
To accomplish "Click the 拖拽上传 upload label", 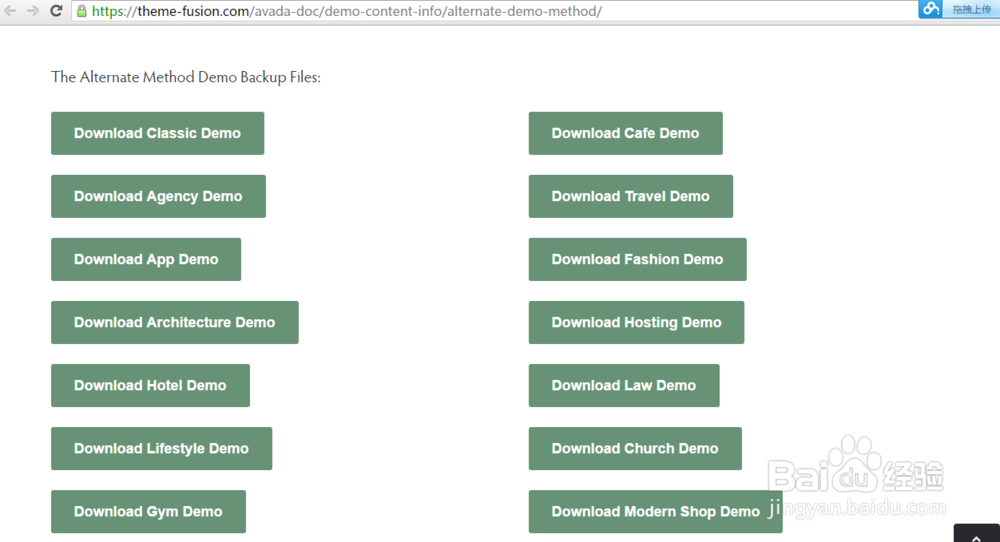I will [971, 10].
